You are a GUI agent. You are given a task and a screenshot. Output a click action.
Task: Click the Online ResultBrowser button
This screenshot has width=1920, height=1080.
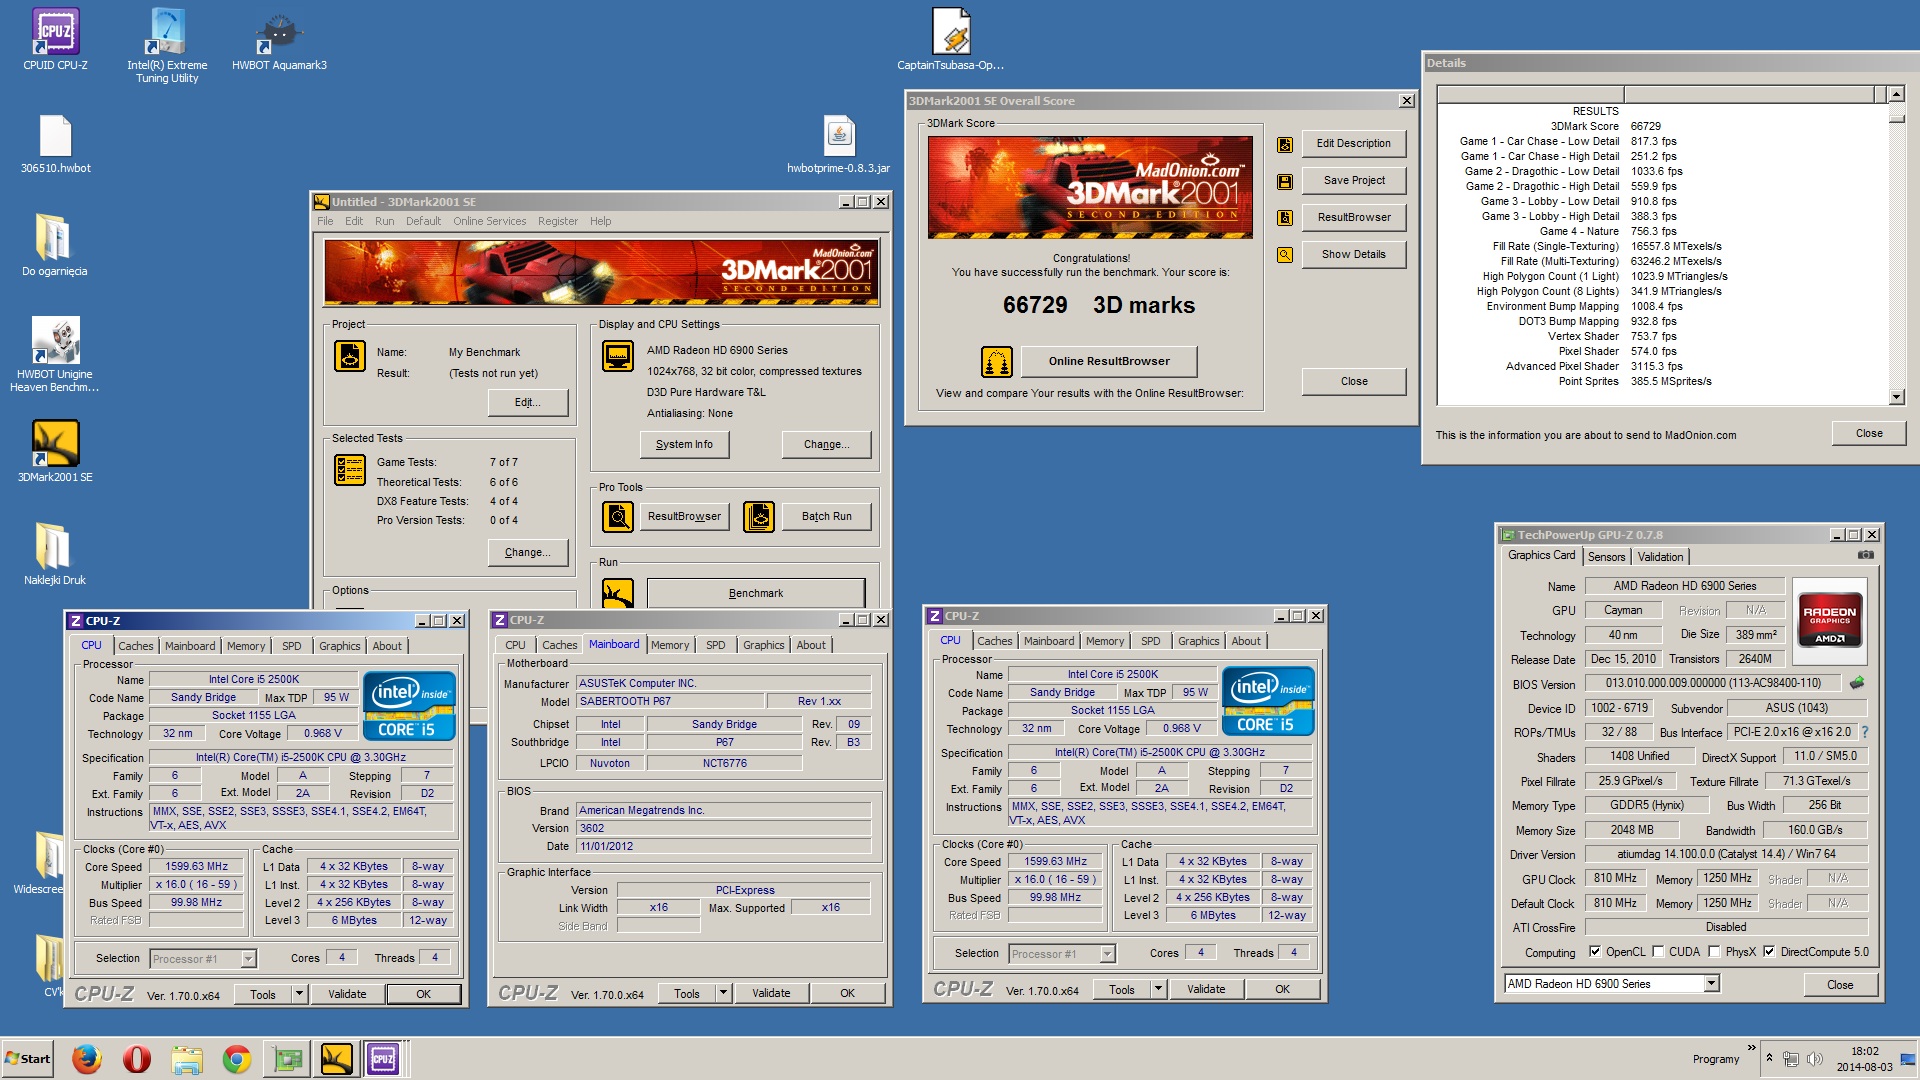pyautogui.click(x=1109, y=361)
